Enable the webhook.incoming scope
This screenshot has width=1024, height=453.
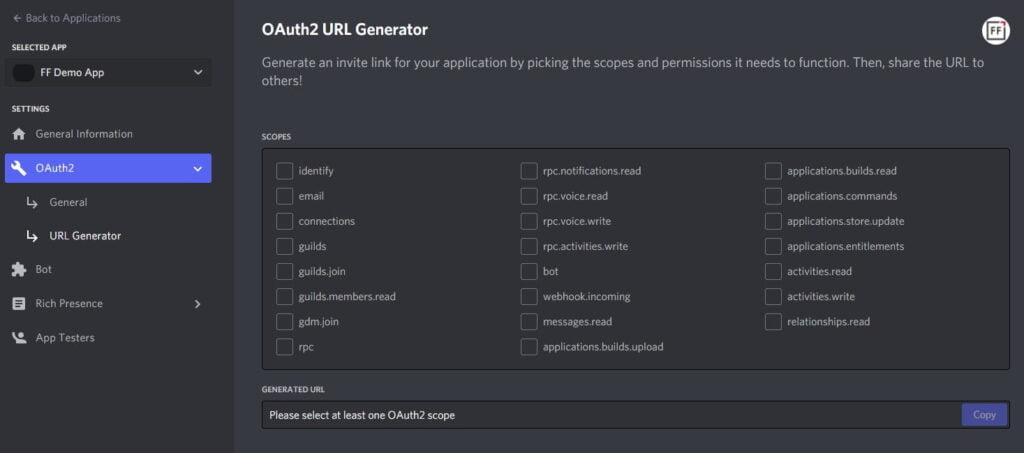coord(529,296)
